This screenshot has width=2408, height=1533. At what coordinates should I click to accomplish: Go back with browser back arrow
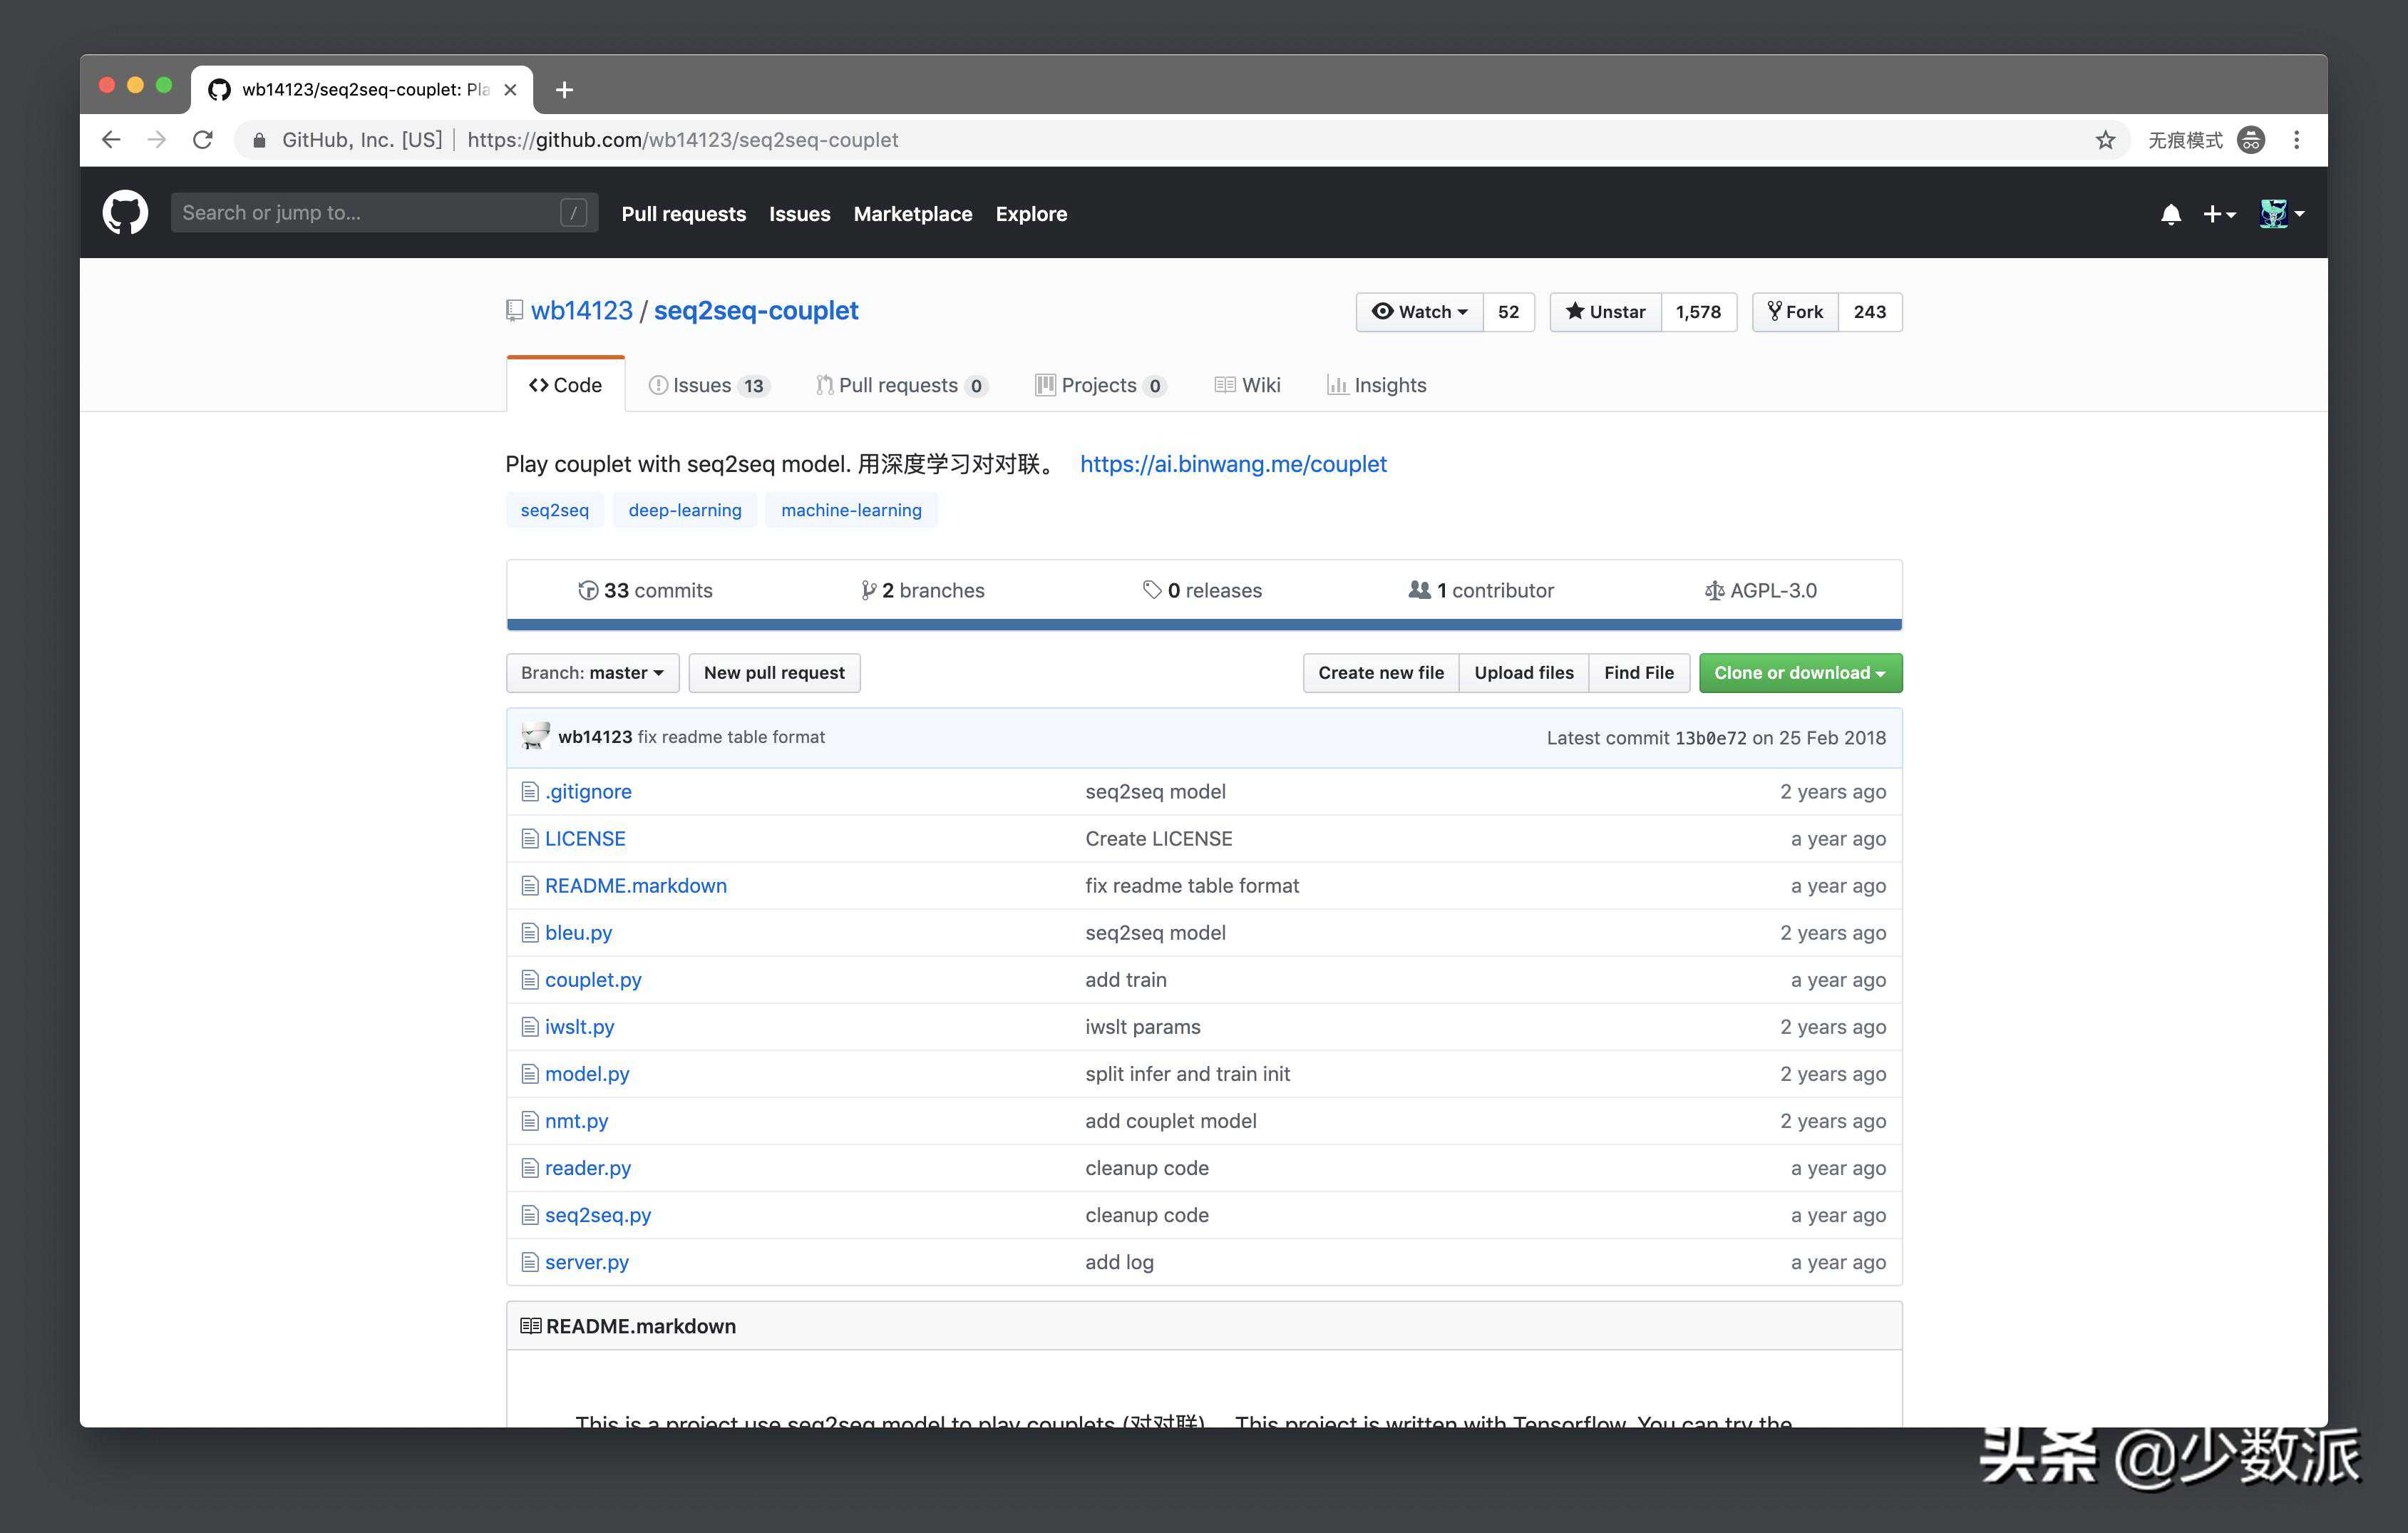pyautogui.click(x=111, y=140)
